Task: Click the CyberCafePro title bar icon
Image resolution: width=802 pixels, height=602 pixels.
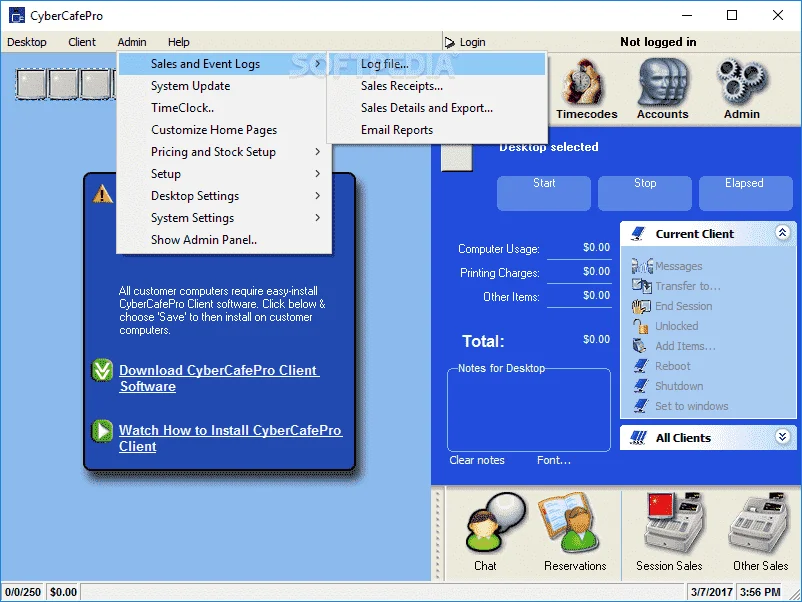Action: (17, 15)
